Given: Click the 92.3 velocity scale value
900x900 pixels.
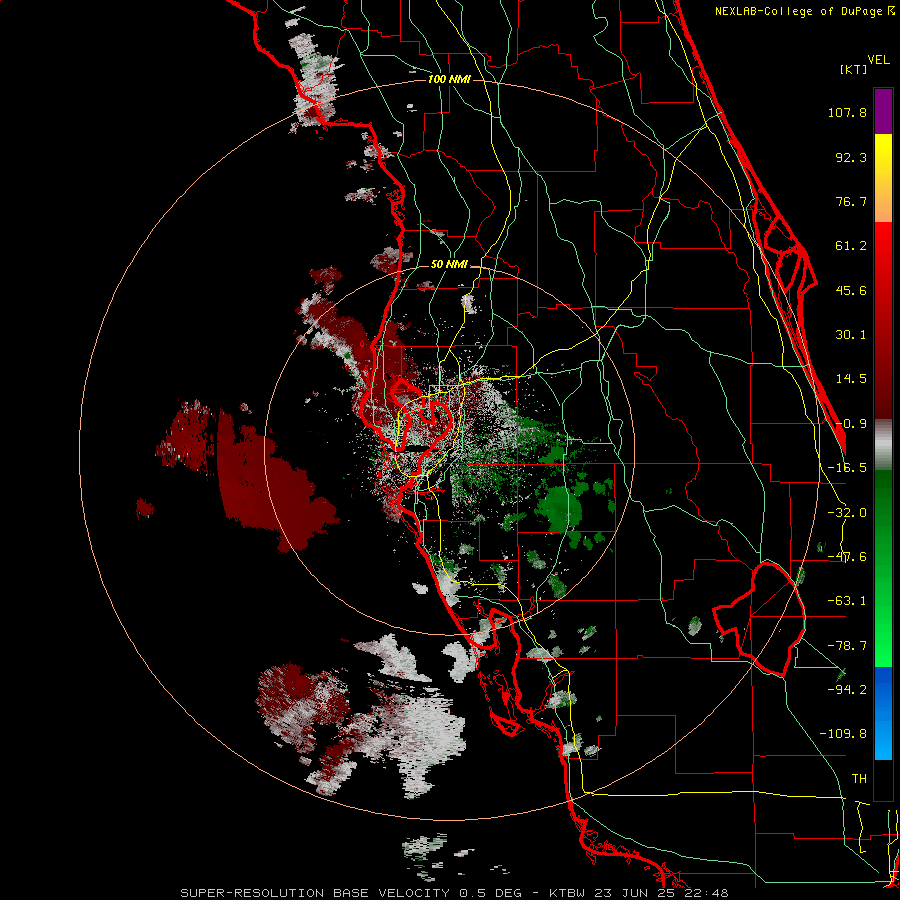Looking at the screenshot, I should (x=851, y=157).
